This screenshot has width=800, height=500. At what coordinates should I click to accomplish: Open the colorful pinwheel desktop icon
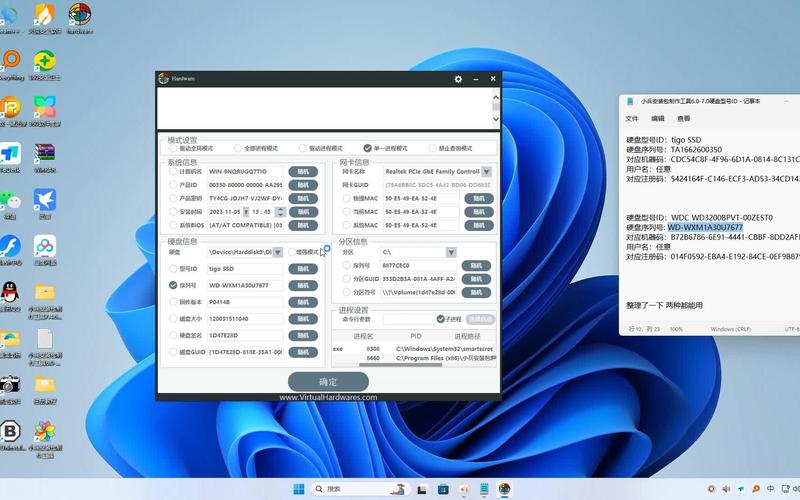point(45,439)
